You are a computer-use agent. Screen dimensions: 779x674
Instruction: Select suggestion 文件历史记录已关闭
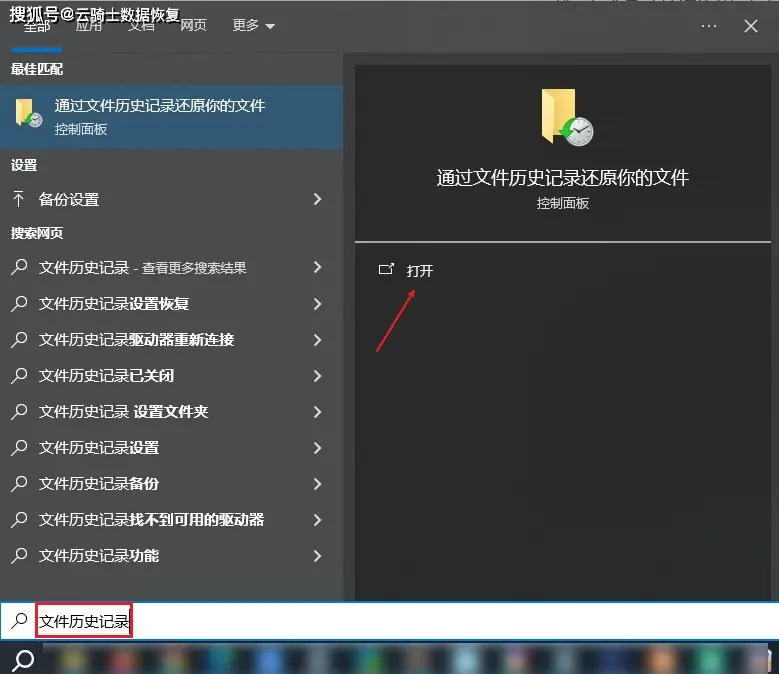pos(171,375)
